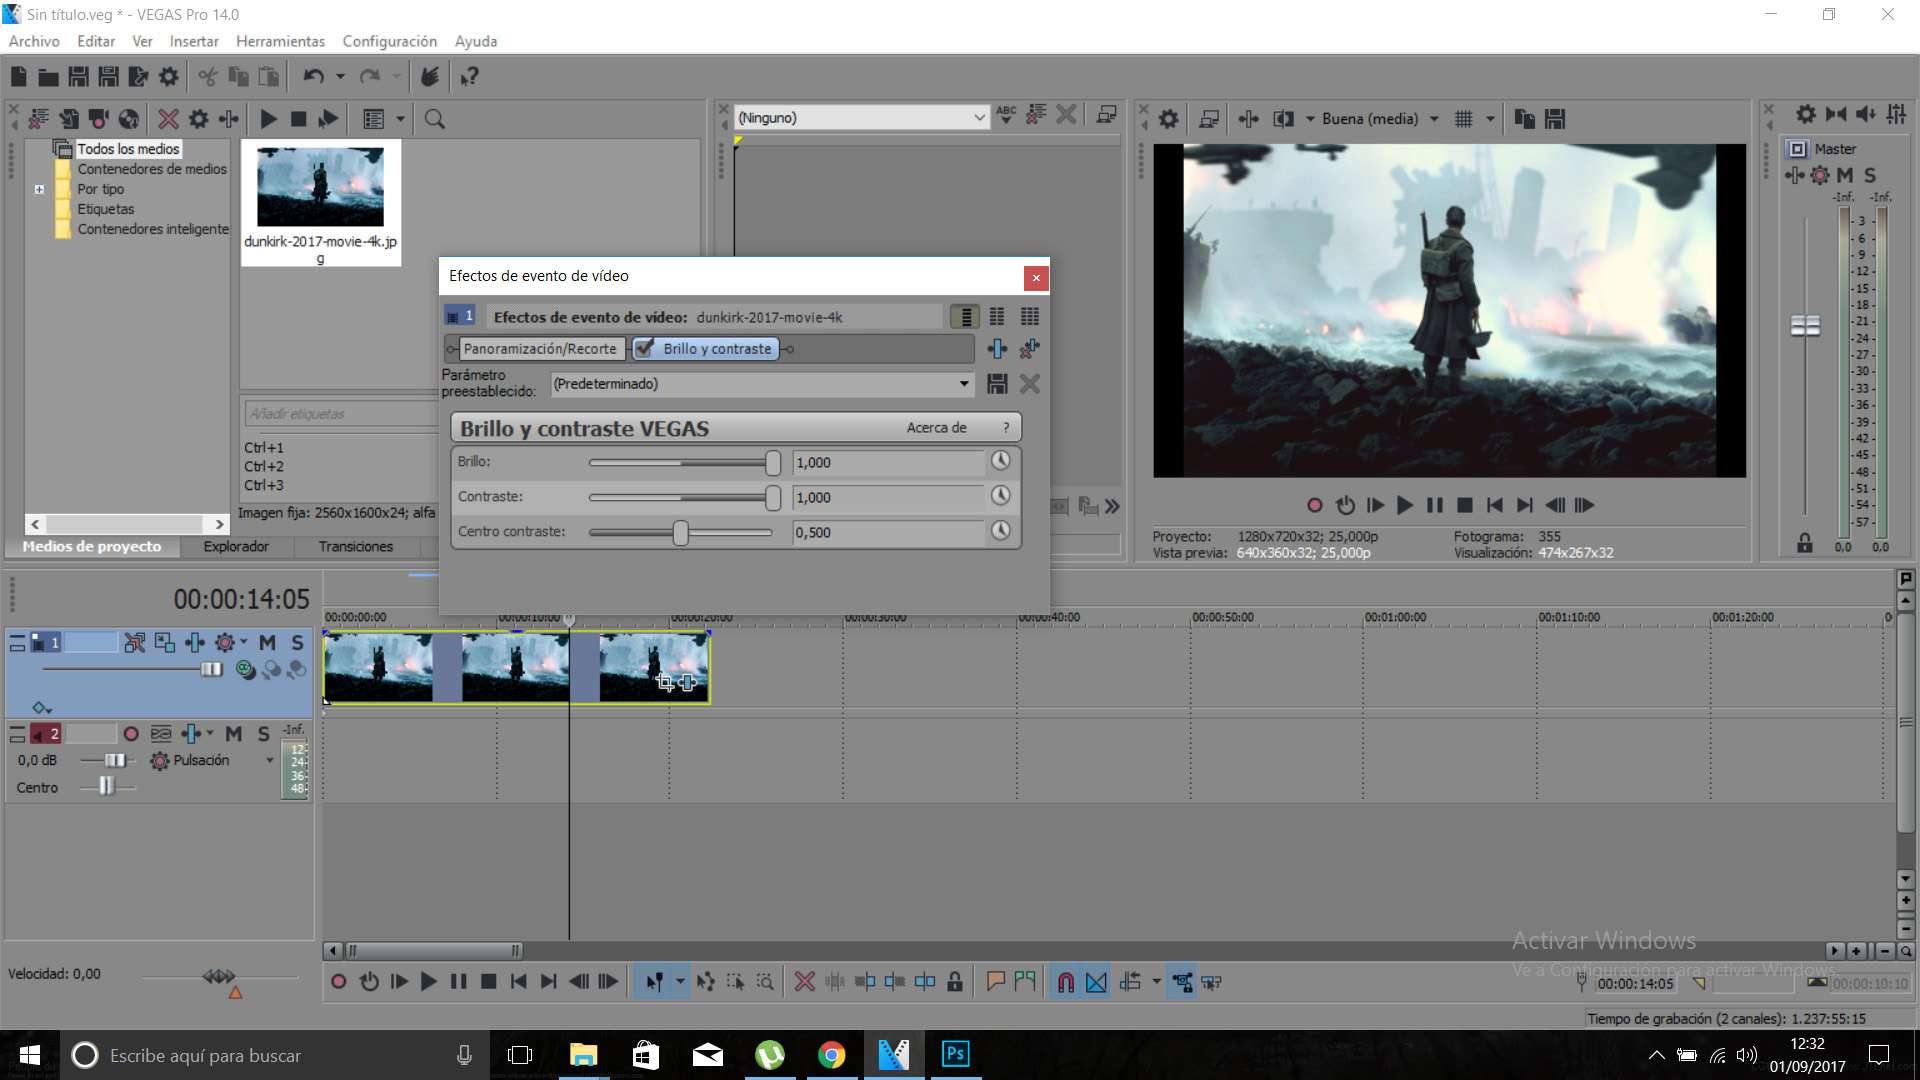Arm audio track 2 for recording

(x=131, y=734)
